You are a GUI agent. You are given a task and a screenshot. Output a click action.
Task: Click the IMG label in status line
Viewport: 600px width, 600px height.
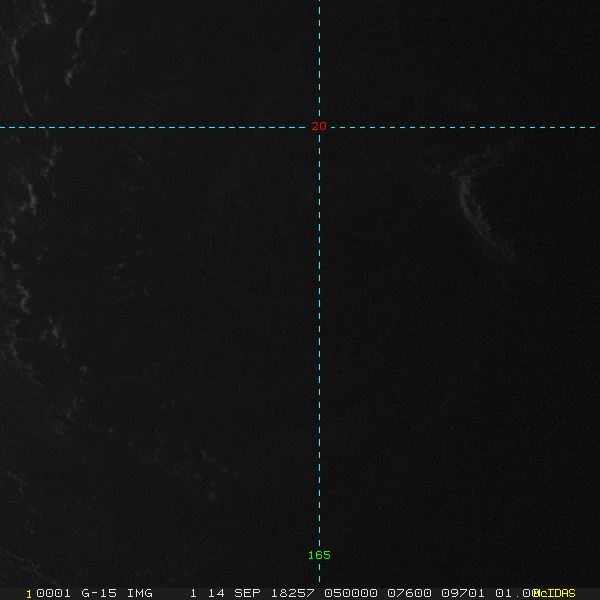tap(139, 593)
